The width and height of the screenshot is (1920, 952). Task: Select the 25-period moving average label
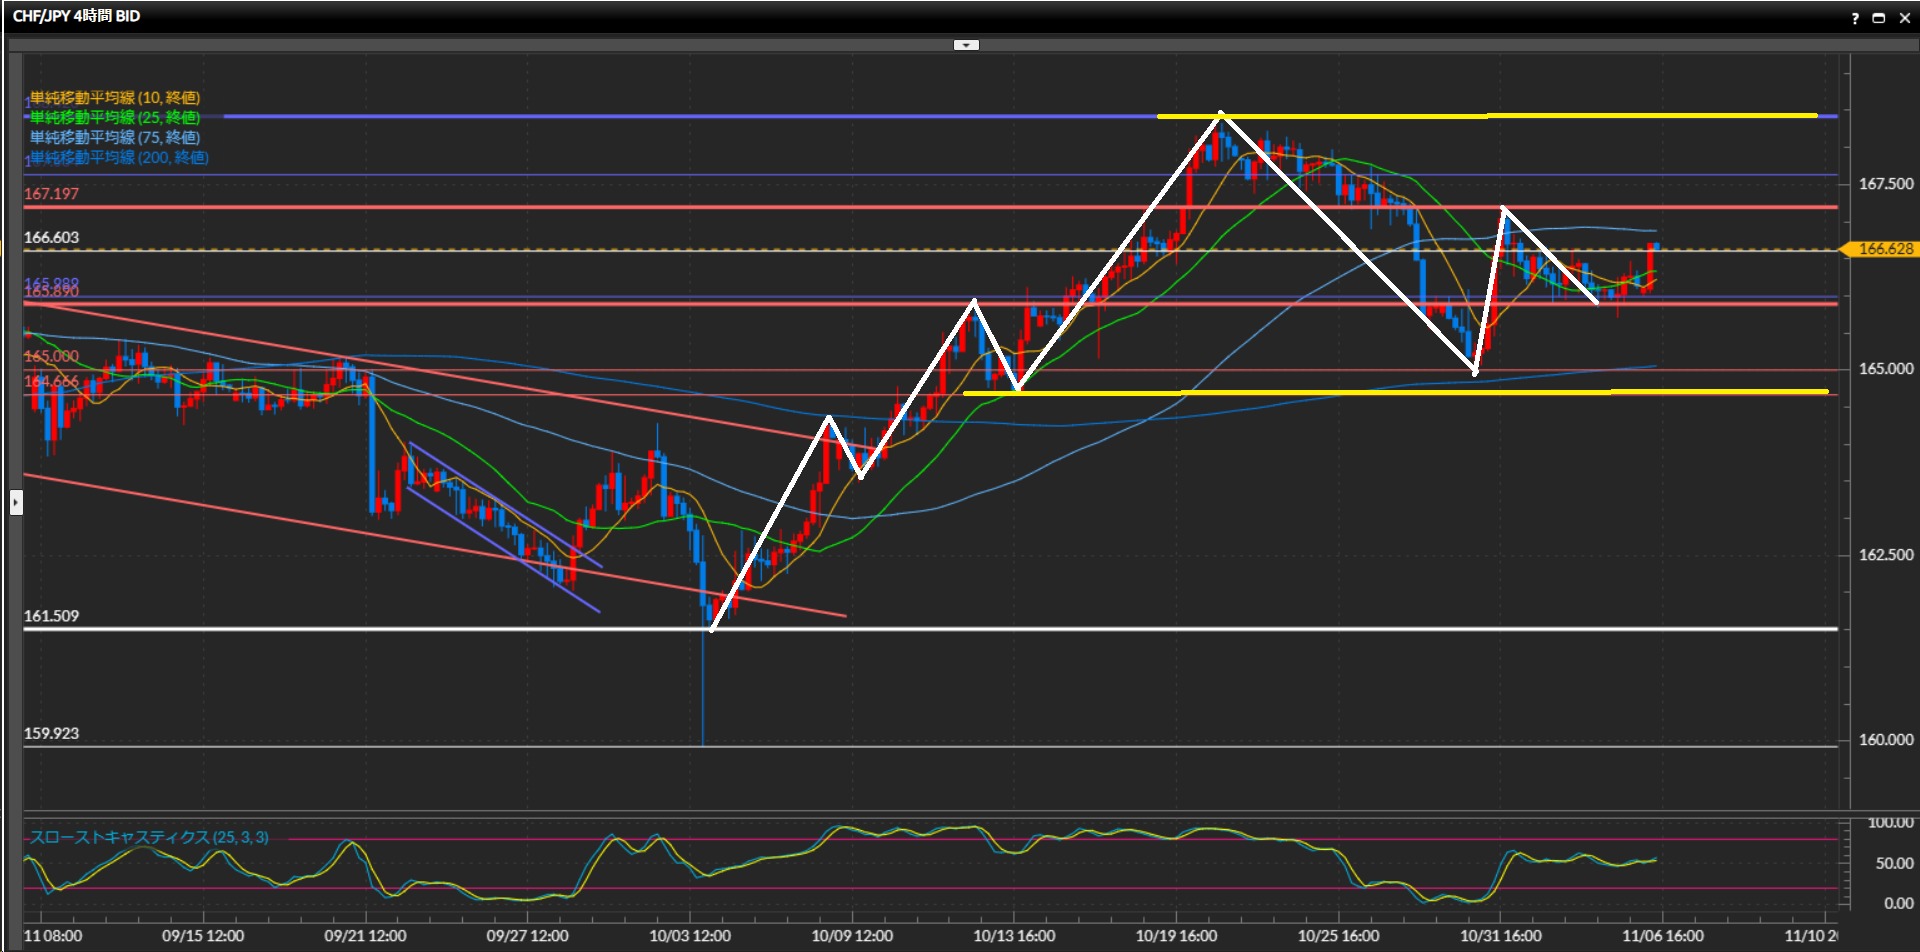pos(115,118)
